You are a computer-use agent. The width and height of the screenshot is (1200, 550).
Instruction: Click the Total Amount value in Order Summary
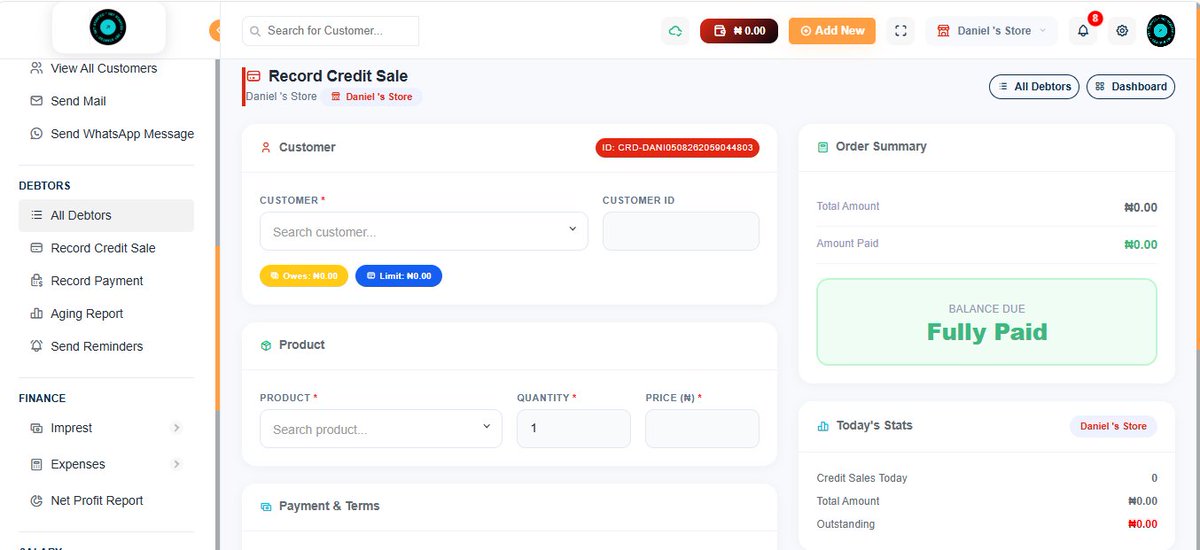1140,208
